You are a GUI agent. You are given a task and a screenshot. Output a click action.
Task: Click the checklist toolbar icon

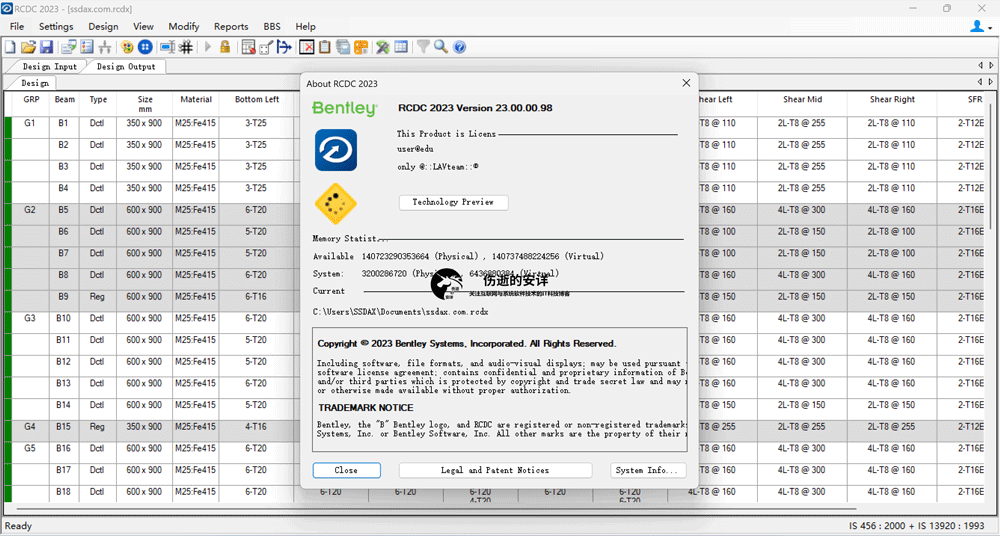pyautogui.click(x=87, y=47)
